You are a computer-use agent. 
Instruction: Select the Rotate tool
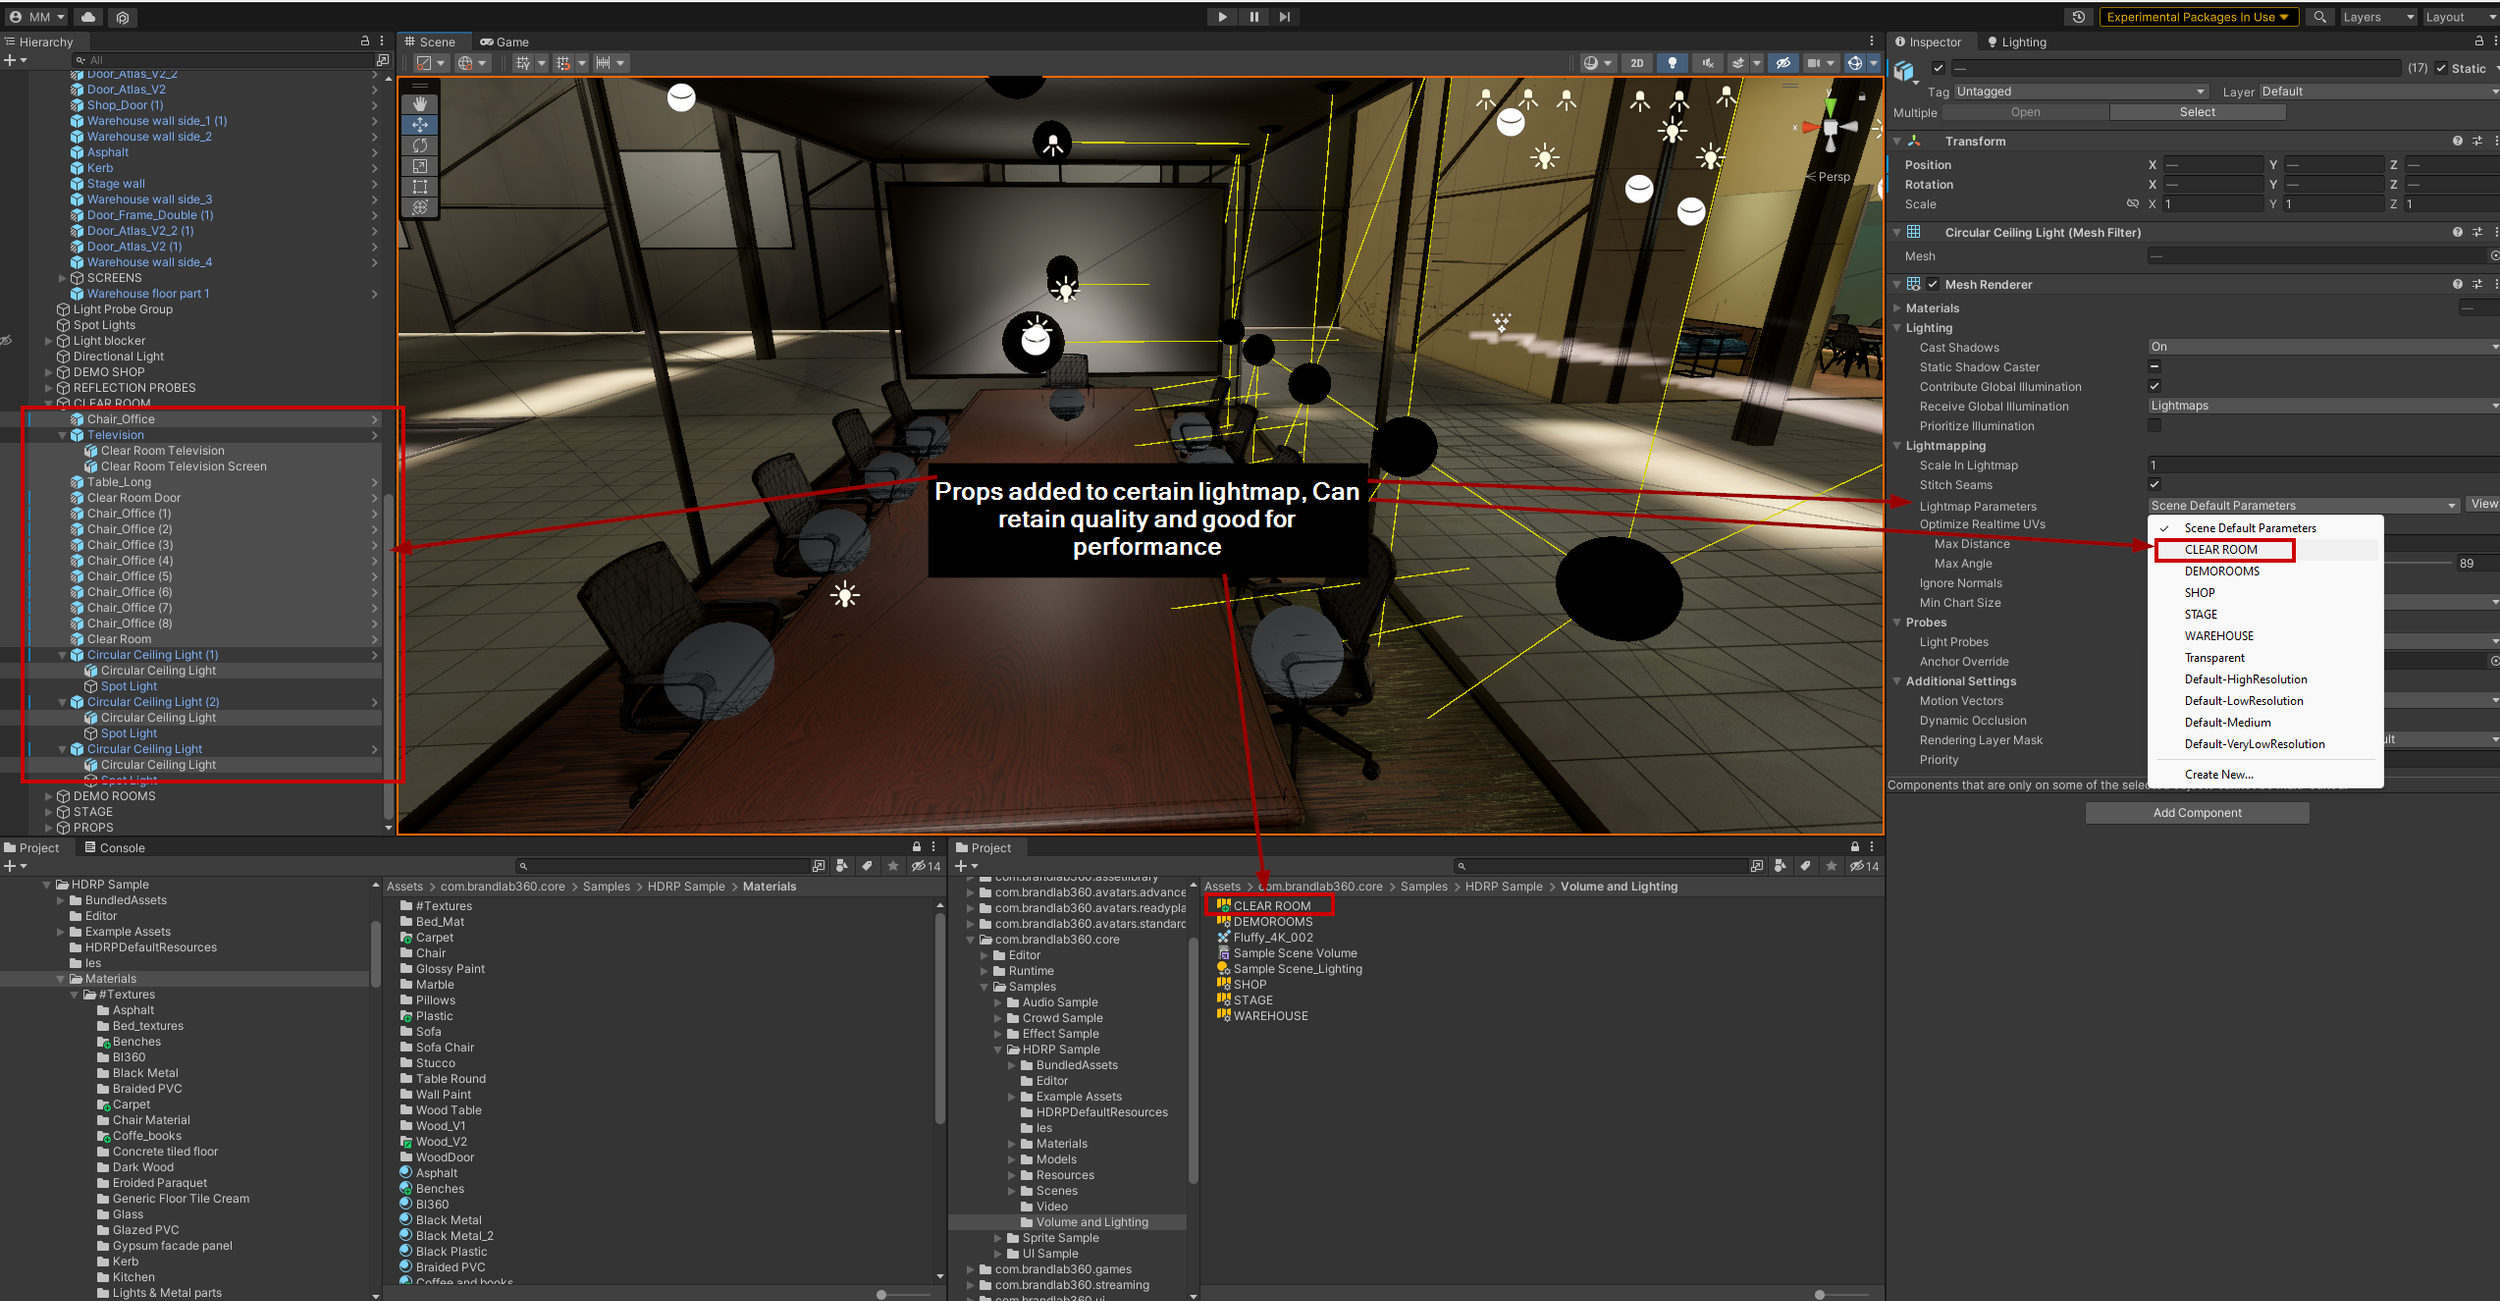[x=420, y=145]
